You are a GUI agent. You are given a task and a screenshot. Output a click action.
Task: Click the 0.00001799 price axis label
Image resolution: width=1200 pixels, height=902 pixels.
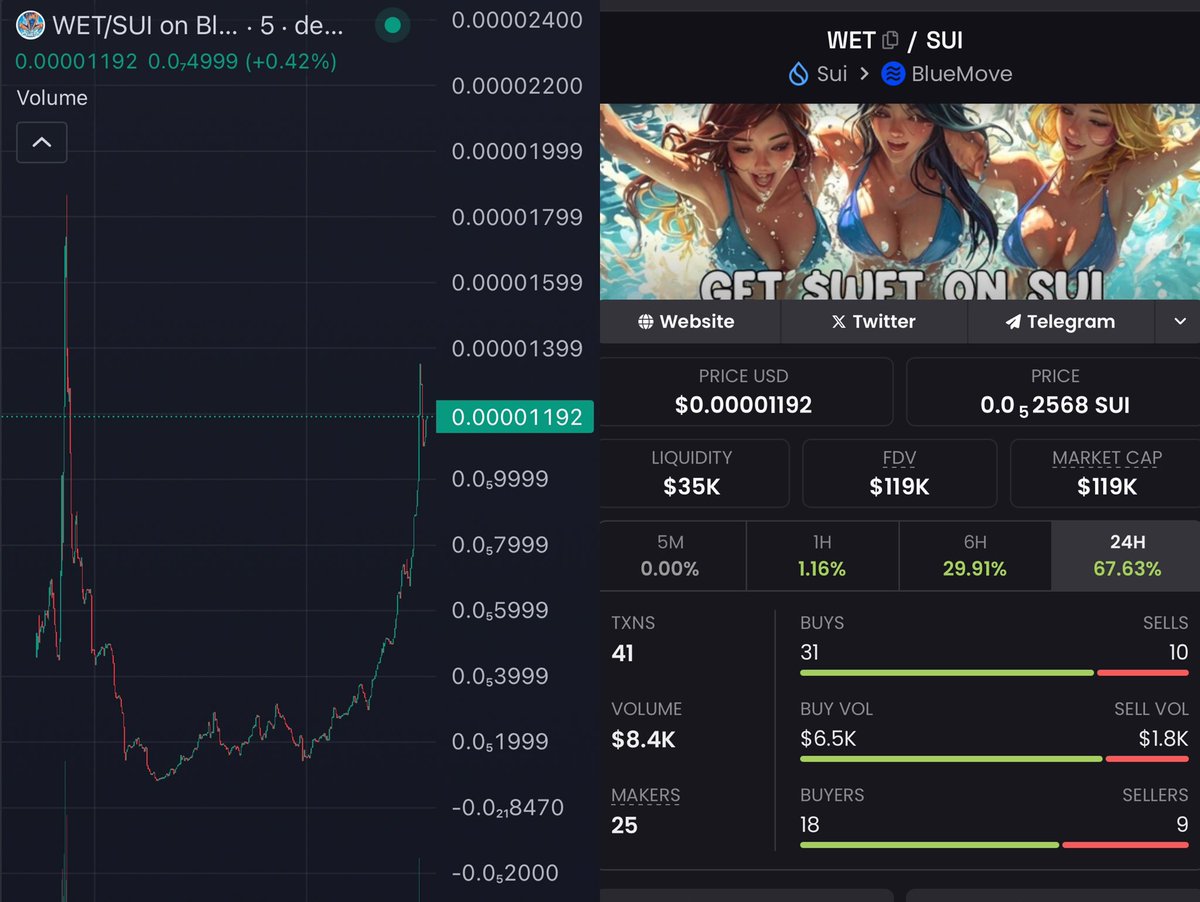click(x=517, y=217)
